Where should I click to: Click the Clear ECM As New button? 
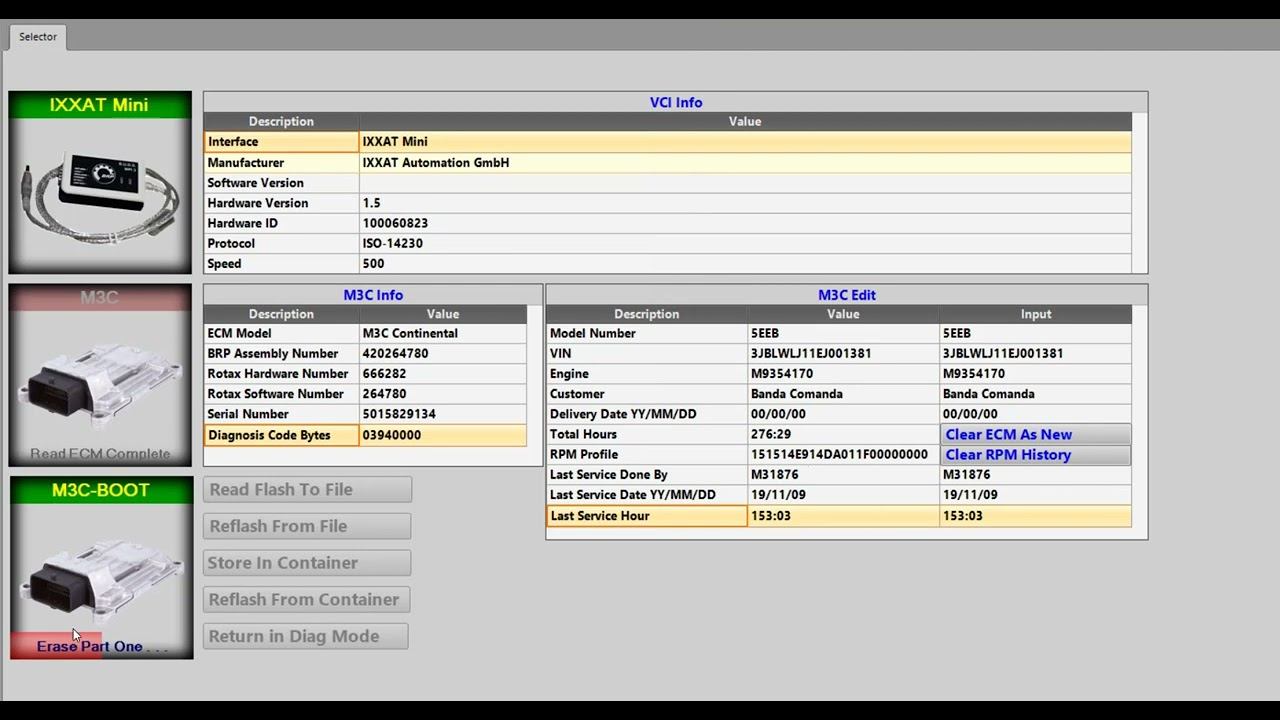[x=1035, y=434]
